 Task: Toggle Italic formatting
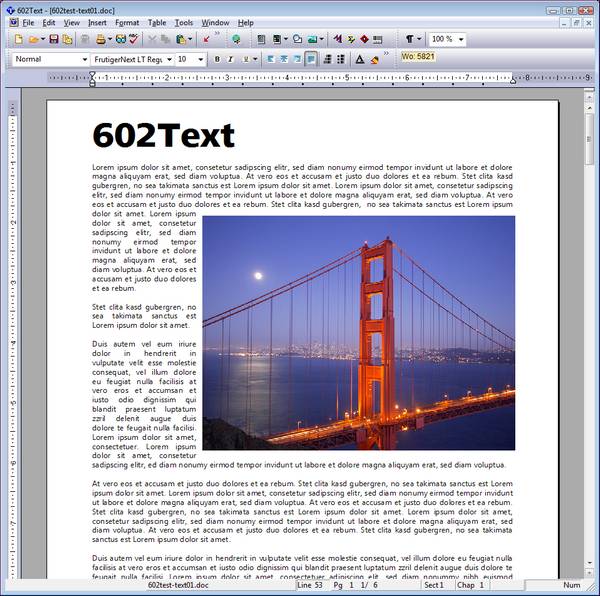click(230, 59)
